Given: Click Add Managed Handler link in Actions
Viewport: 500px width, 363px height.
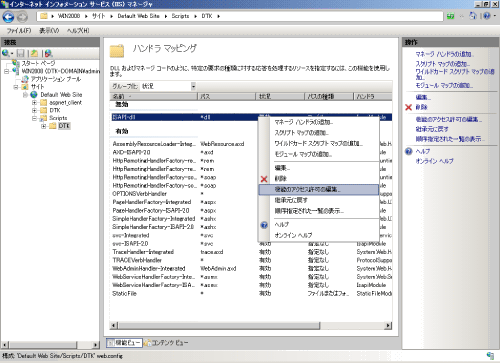Looking at the screenshot, I should [444, 54].
